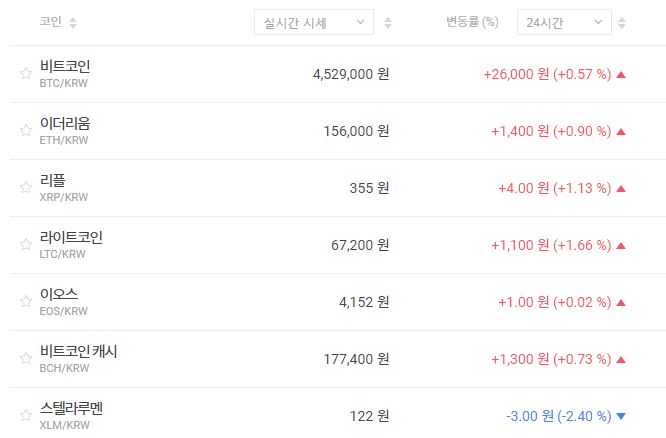Add Stellar Lumens to favorites star

(x=26, y=415)
